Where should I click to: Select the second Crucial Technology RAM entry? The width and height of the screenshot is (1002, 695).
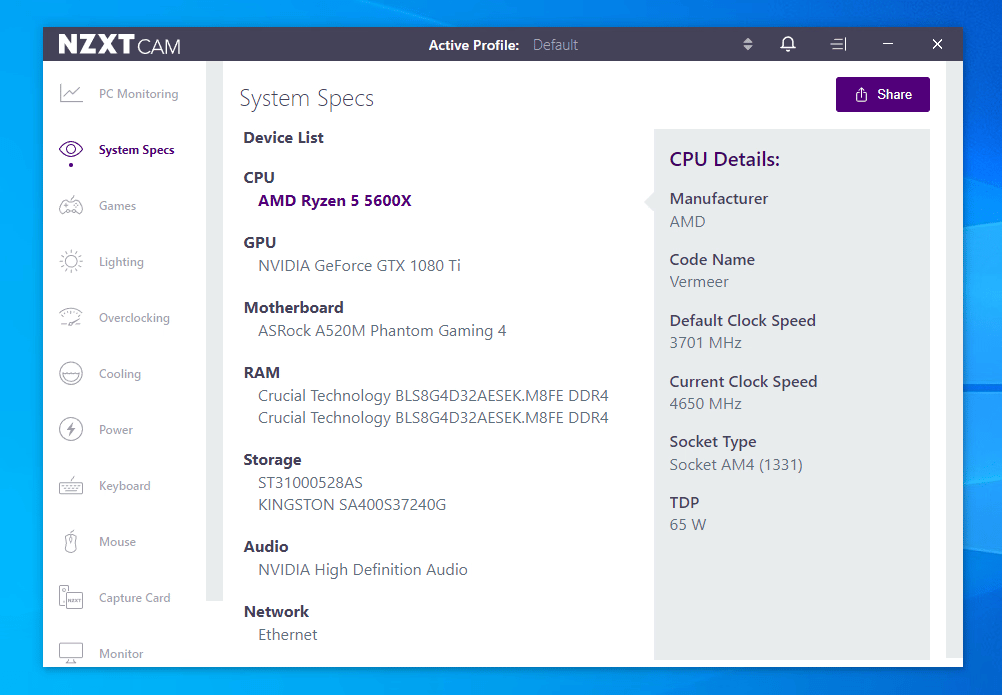point(433,418)
